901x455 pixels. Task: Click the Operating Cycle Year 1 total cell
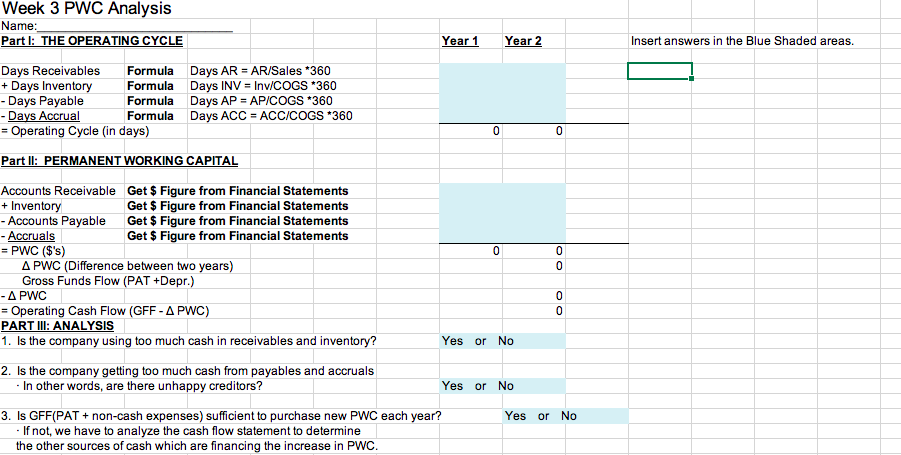471,131
